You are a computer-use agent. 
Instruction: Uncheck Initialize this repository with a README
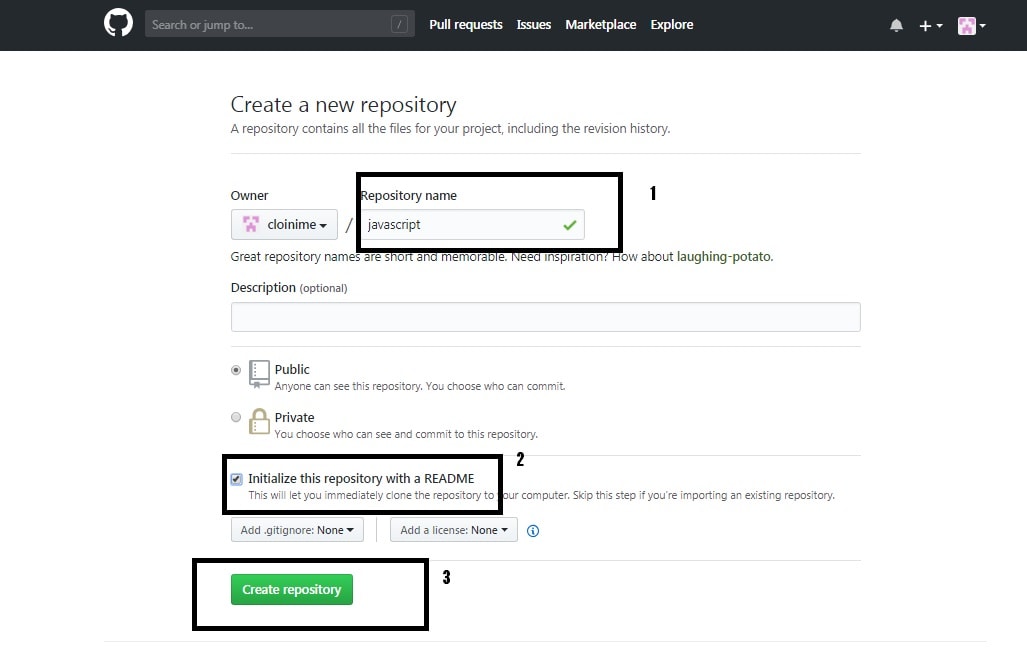pyautogui.click(x=236, y=478)
